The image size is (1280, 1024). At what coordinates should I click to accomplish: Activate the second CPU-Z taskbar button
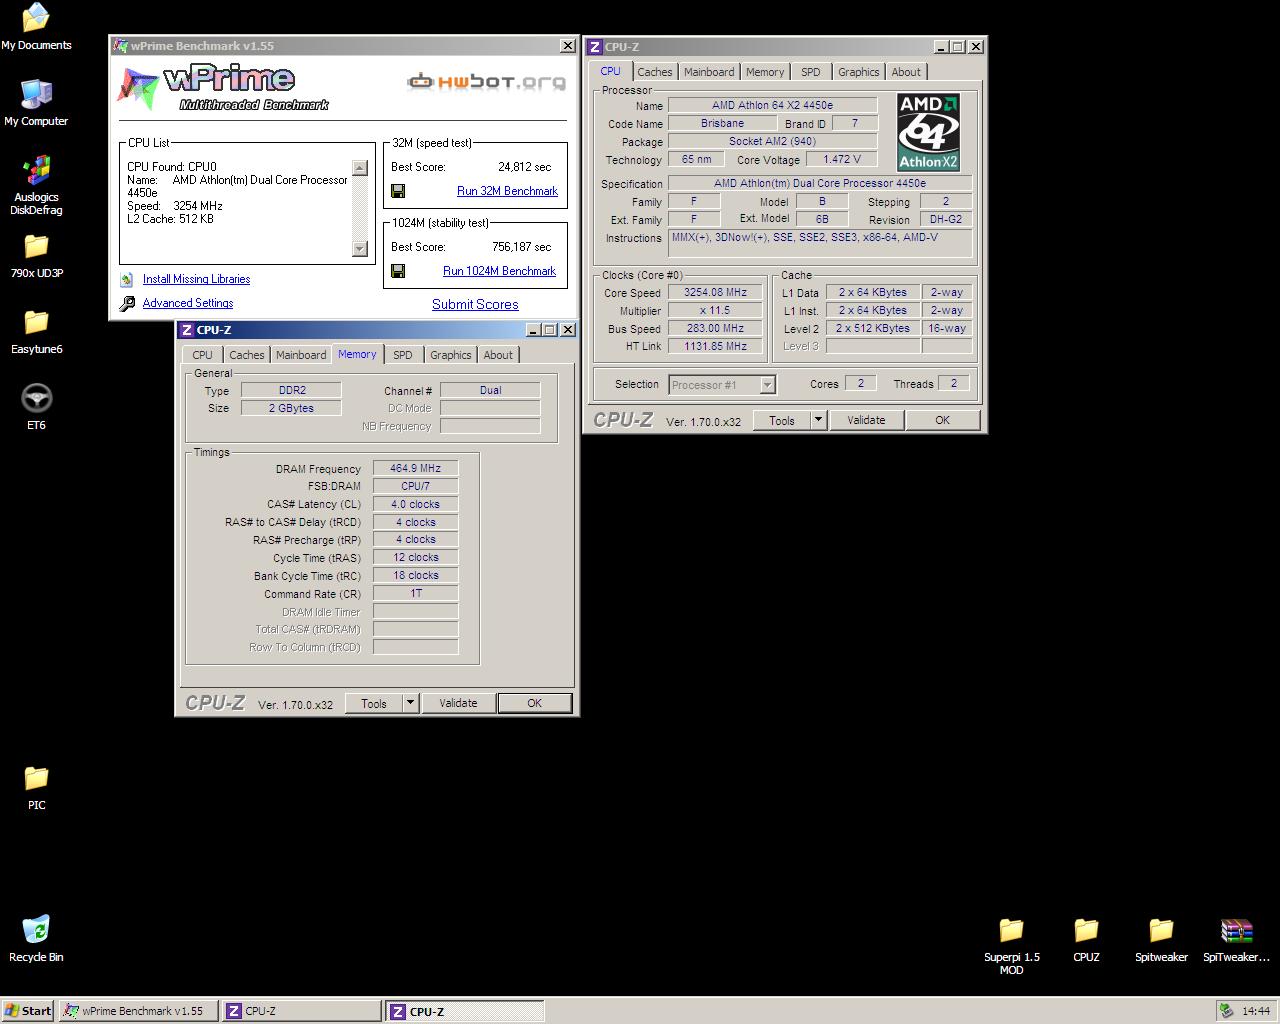click(465, 1011)
